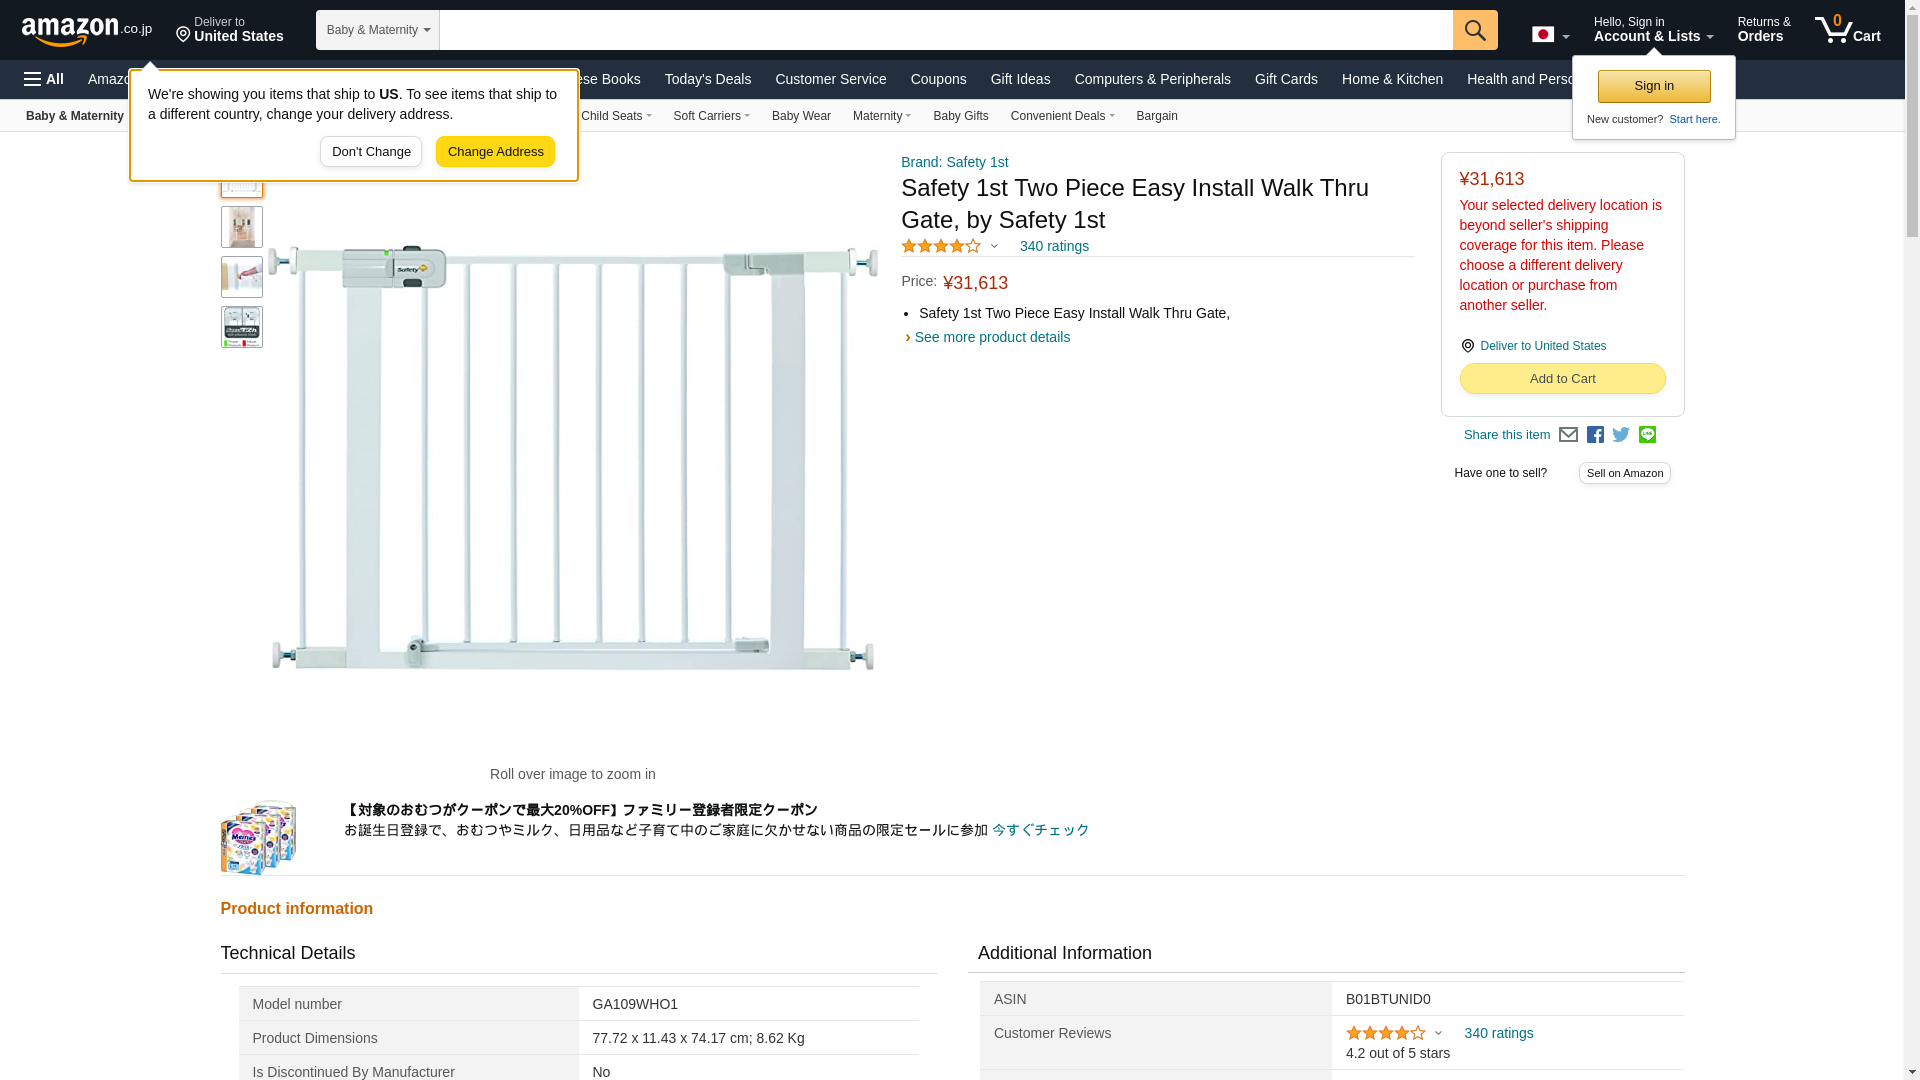Click the search magnifier icon

(x=1475, y=30)
